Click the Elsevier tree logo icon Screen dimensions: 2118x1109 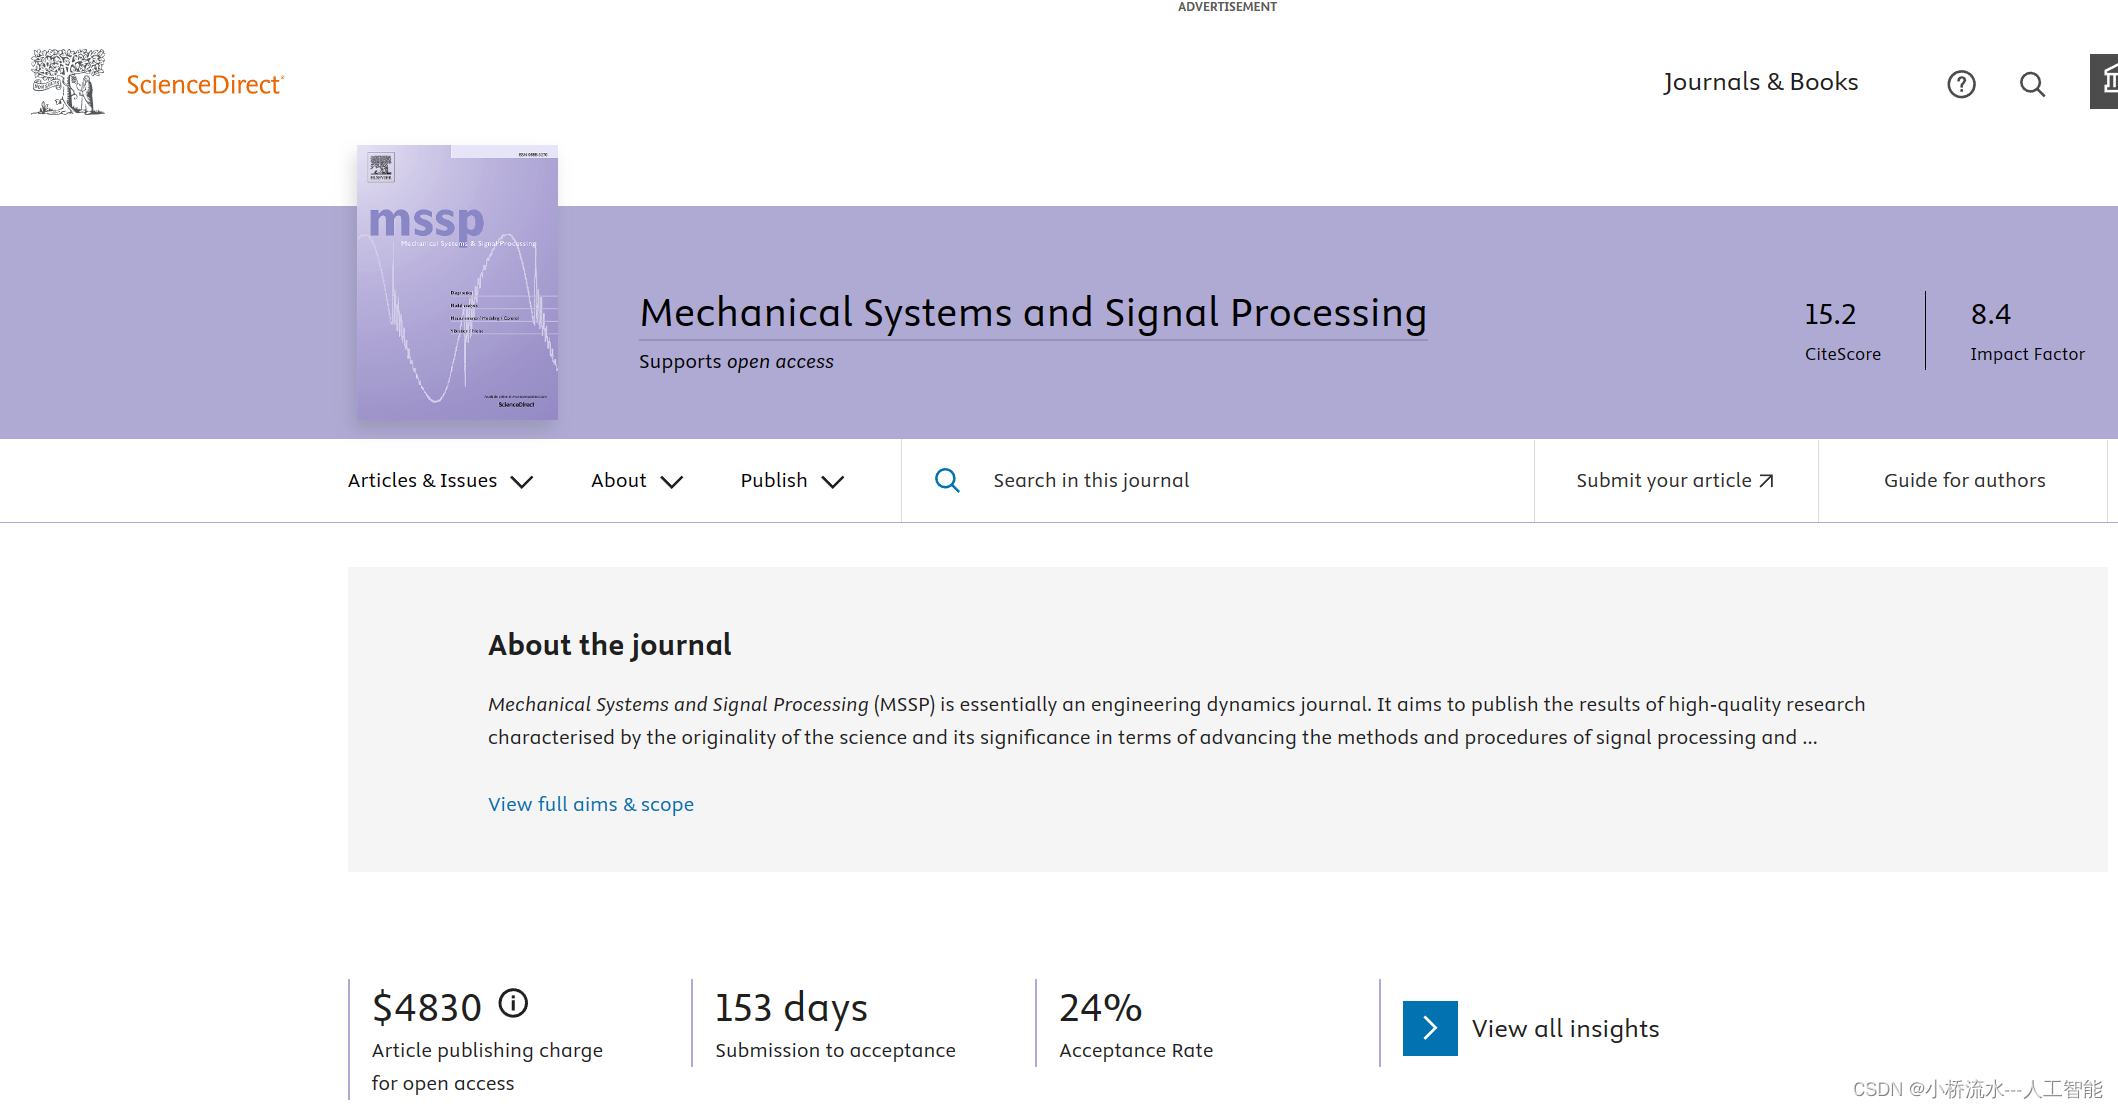pyautogui.click(x=67, y=82)
